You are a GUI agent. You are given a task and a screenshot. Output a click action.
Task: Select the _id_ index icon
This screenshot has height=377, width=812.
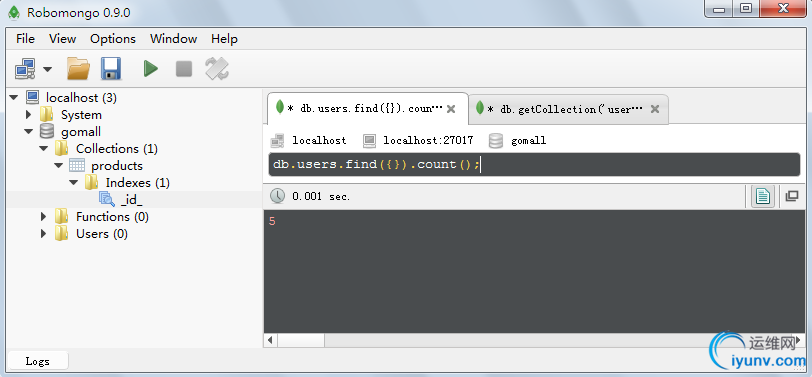(107, 199)
